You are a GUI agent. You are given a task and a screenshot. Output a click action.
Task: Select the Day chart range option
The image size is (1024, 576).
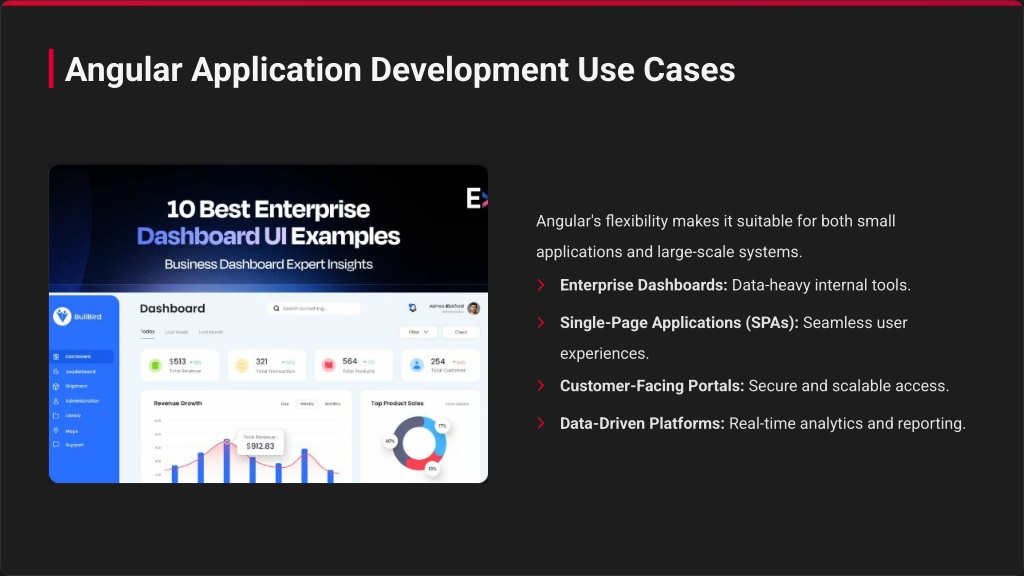[x=285, y=404]
